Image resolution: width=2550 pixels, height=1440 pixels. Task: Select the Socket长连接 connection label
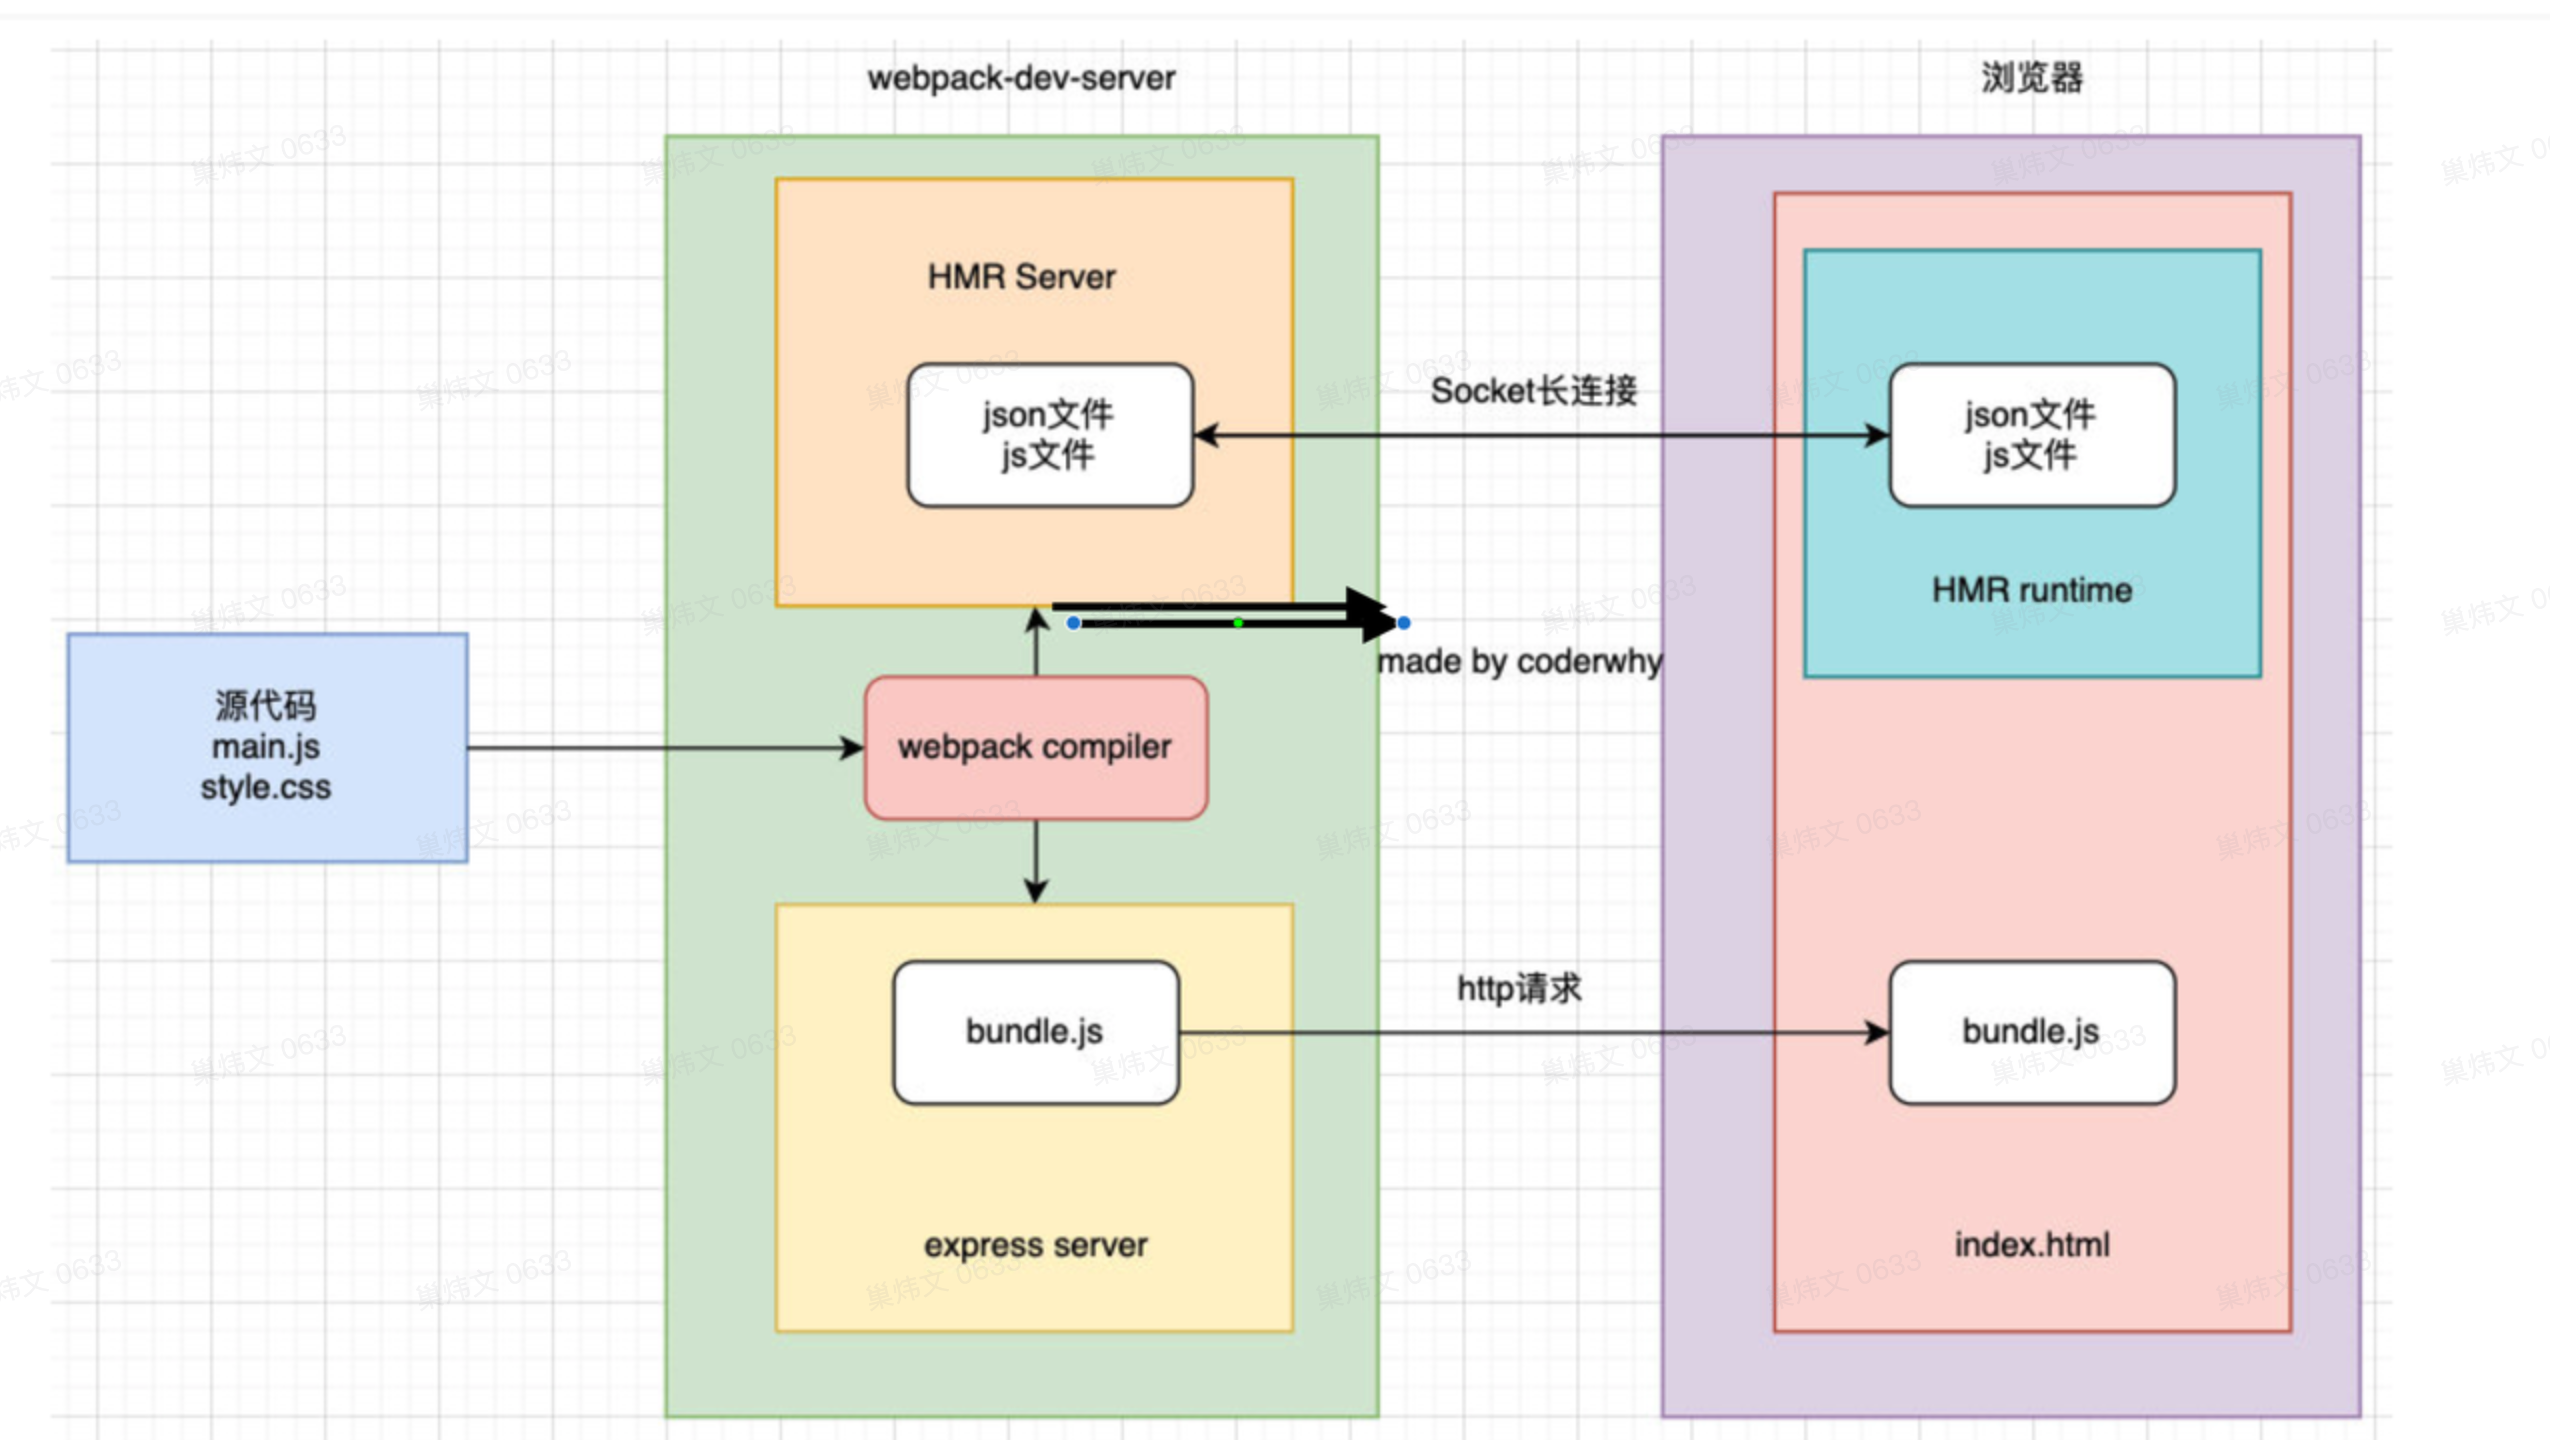pos(1533,391)
